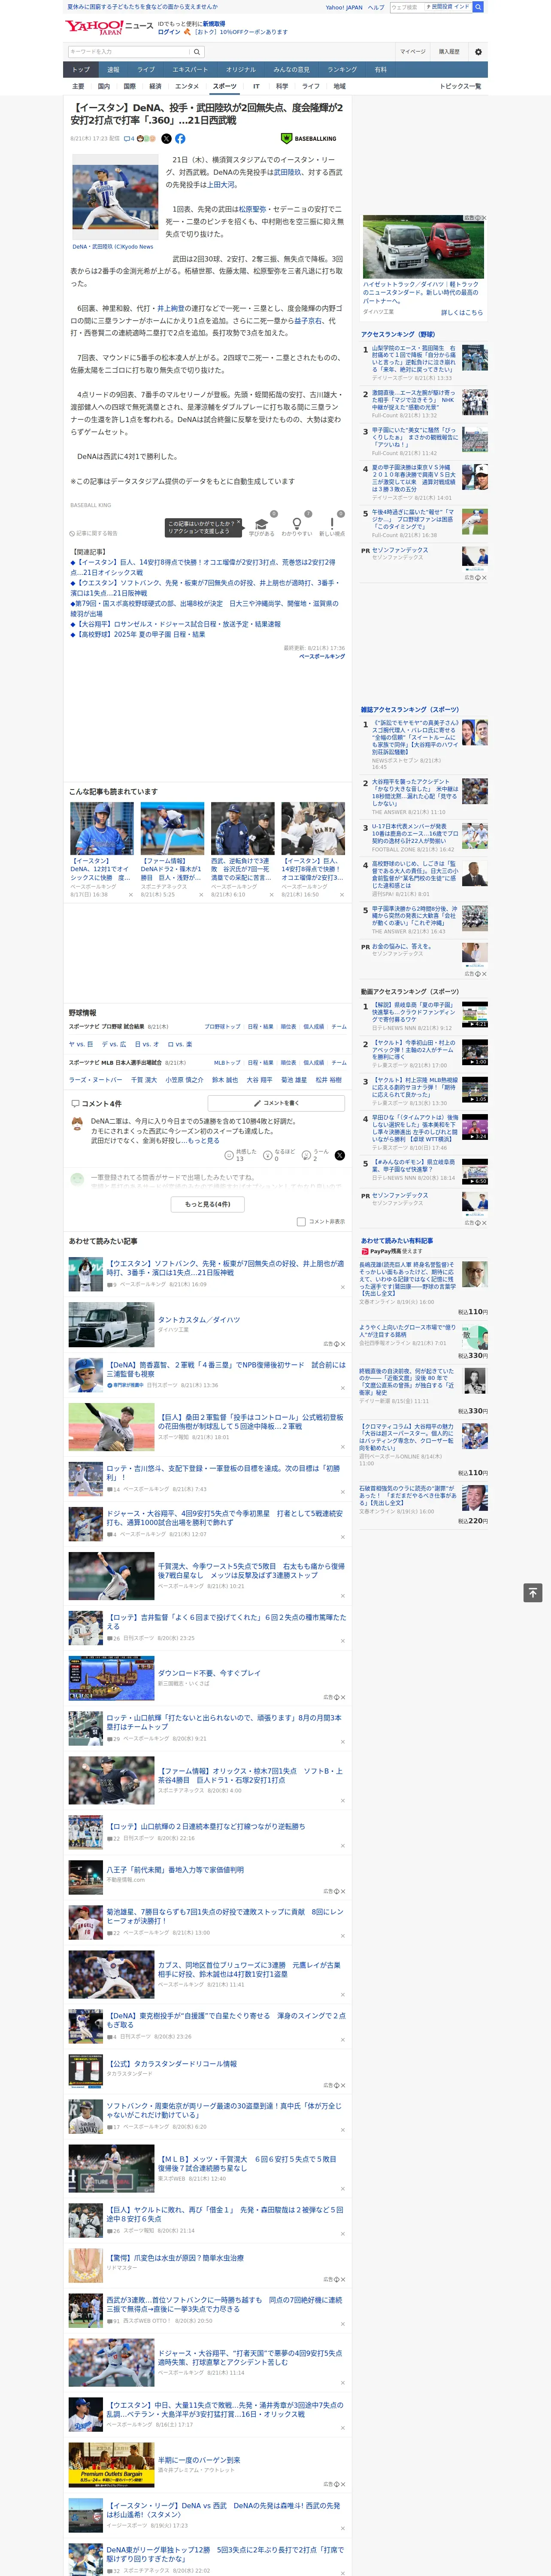Share the article on Facebook

click(x=180, y=139)
